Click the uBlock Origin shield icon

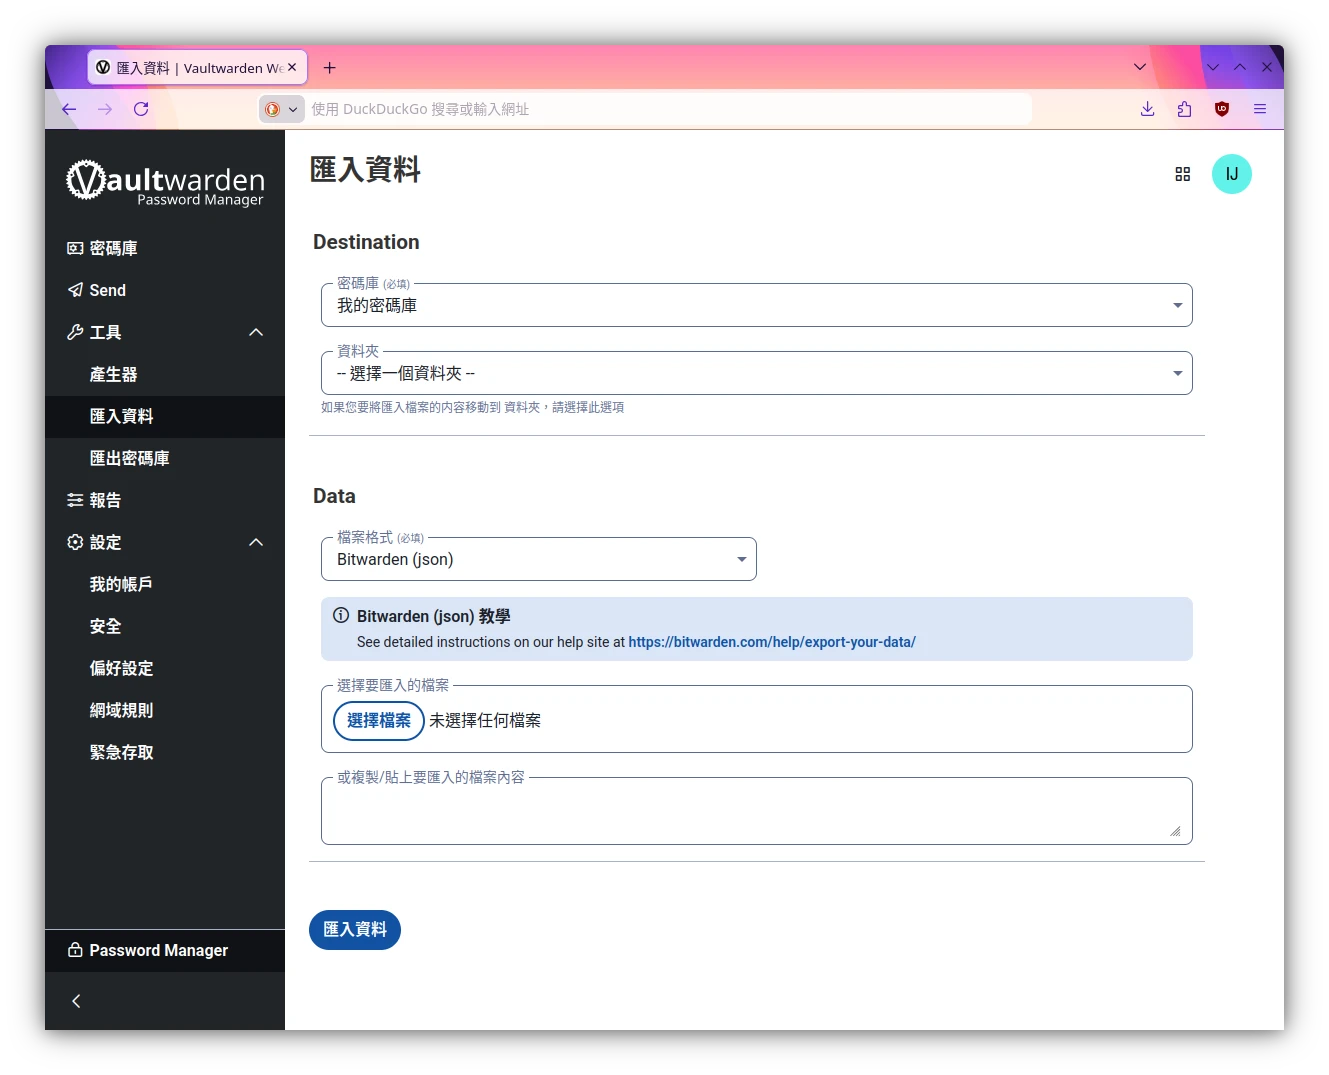(x=1222, y=109)
